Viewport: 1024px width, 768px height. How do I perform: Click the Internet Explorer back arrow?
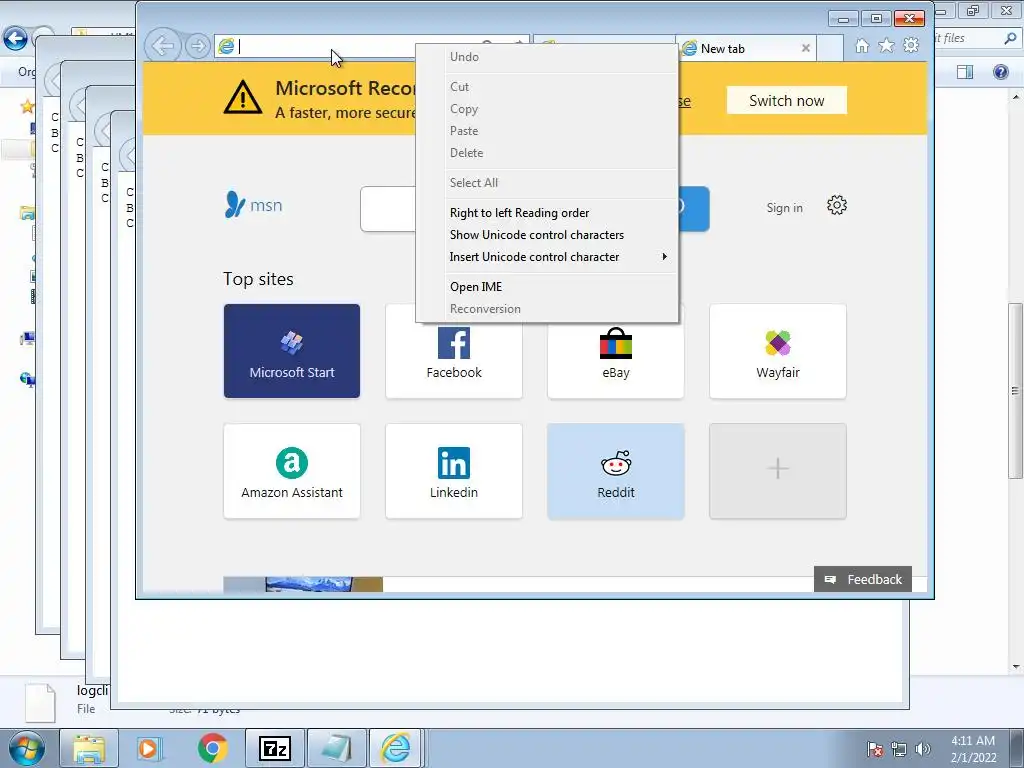click(x=162, y=46)
